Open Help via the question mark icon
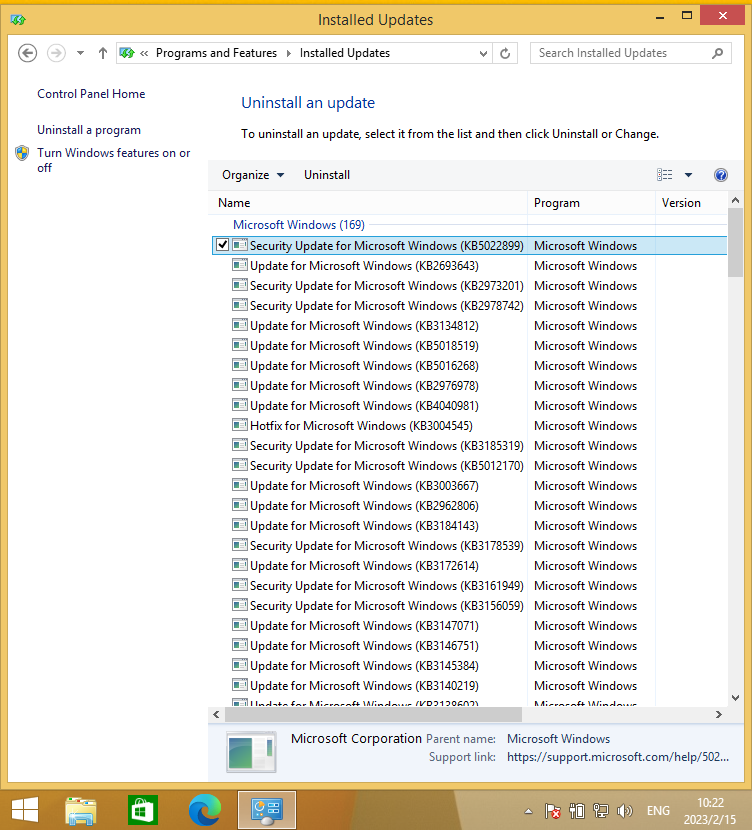Screen dimensions: 752x830 (x=721, y=175)
